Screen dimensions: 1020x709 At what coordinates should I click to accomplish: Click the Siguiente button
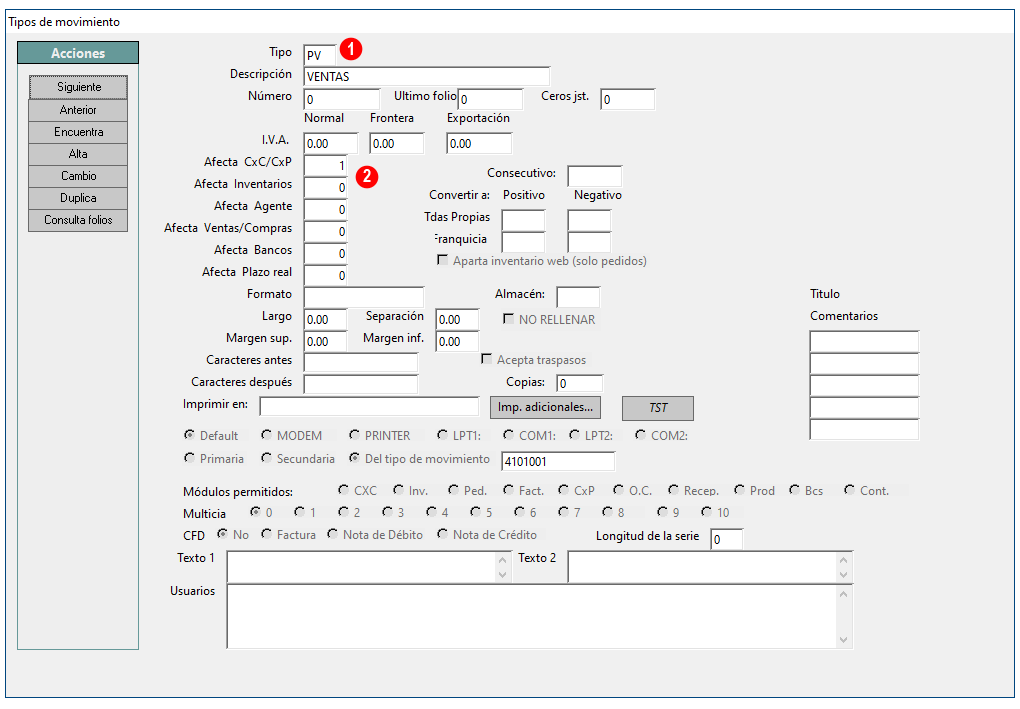pos(78,87)
